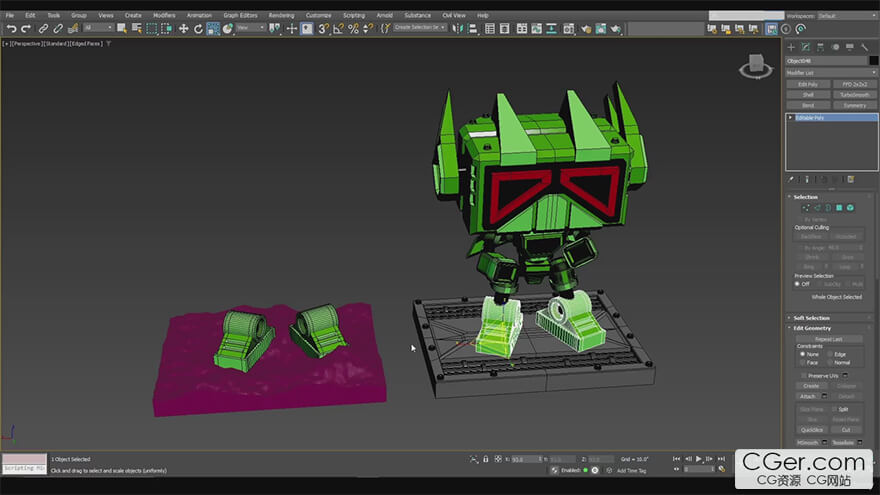Expand the Editable Poly stack entry
880x495 pixels.
791,117
